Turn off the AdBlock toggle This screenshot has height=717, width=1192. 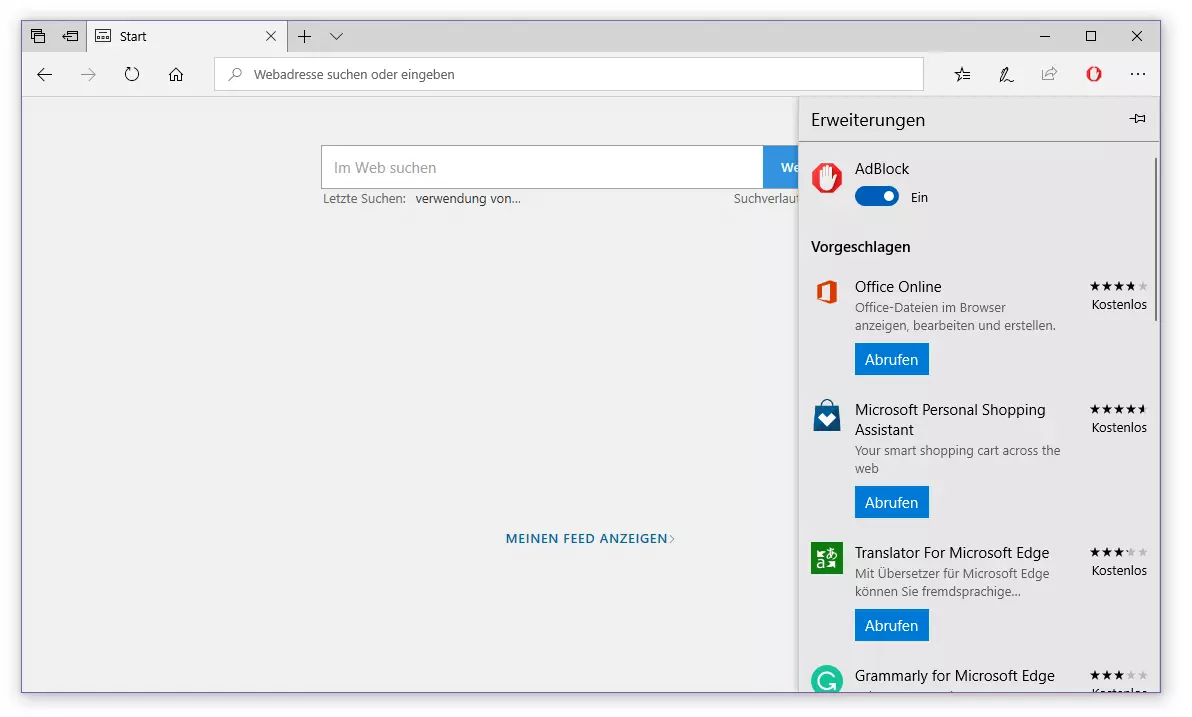coord(877,197)
